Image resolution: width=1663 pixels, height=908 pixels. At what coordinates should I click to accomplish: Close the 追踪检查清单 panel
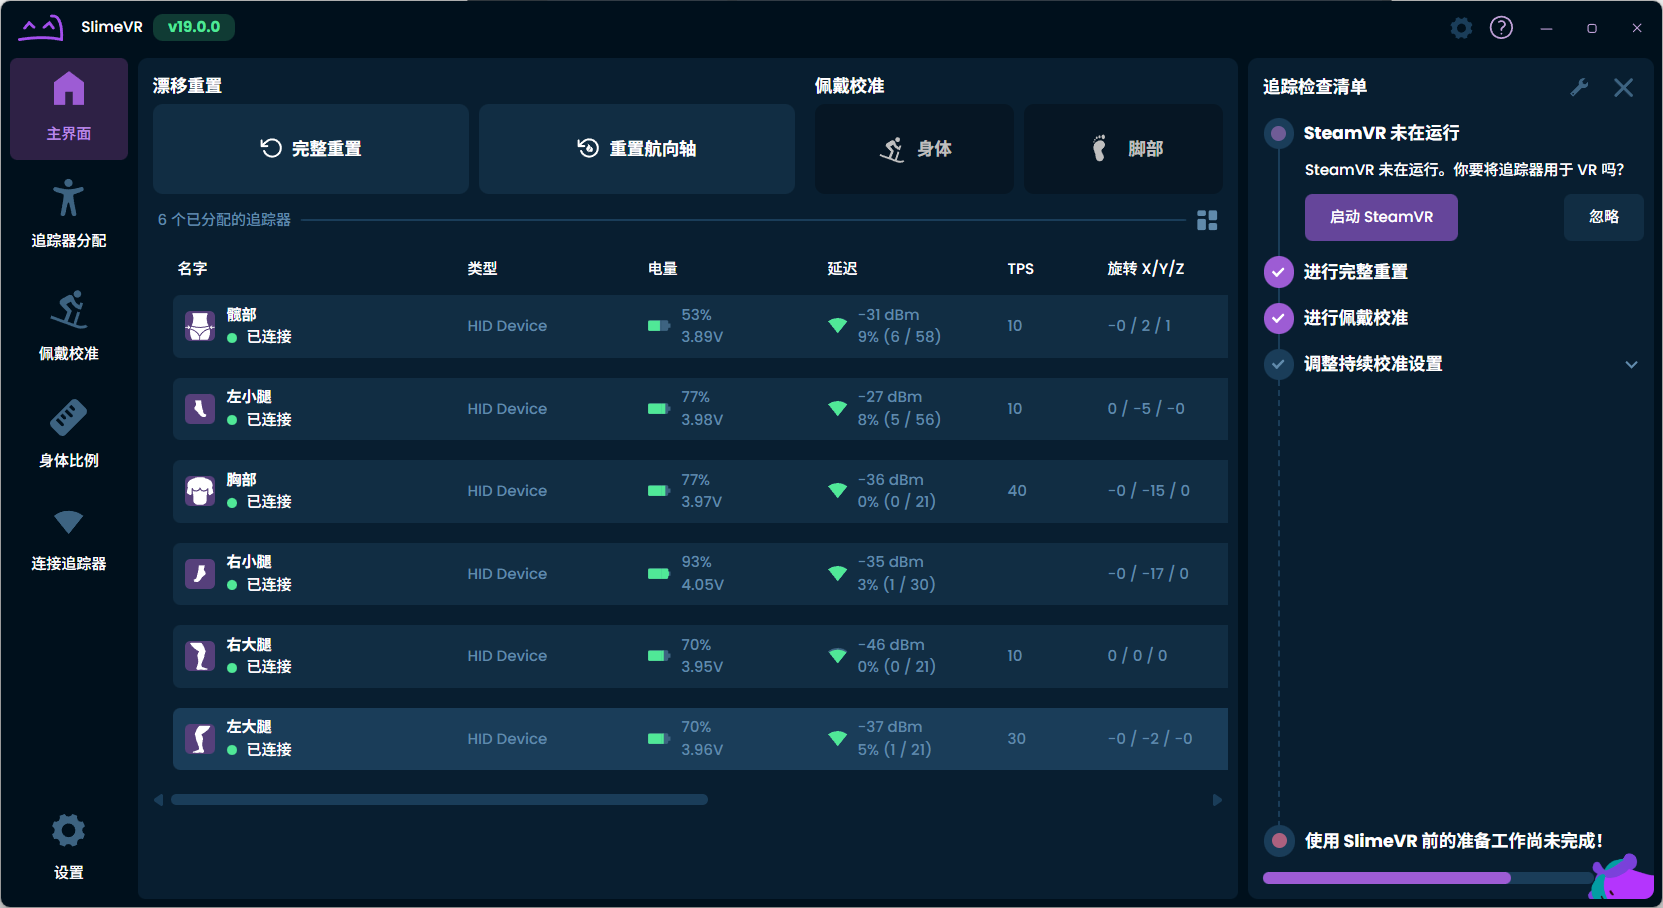pos(1624,88)
